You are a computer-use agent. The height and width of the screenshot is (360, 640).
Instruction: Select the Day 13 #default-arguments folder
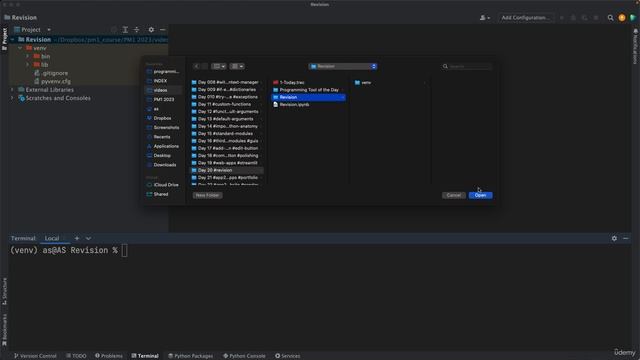pos(227,119)
